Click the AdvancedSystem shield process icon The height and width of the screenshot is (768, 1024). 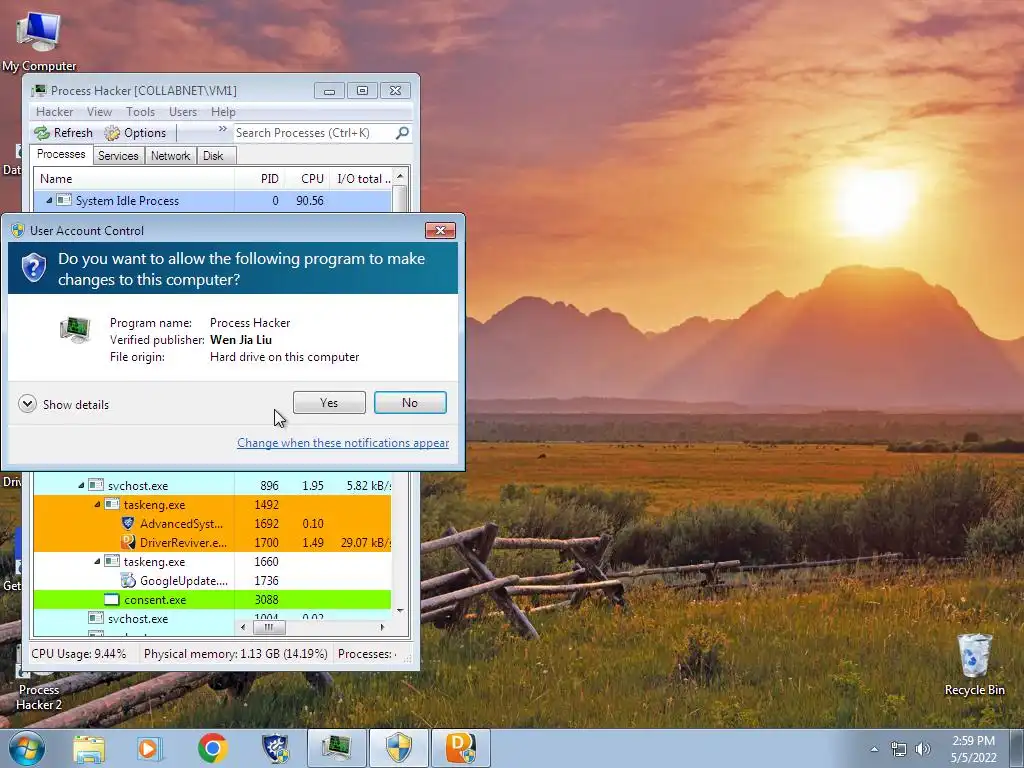pos(128,523)
